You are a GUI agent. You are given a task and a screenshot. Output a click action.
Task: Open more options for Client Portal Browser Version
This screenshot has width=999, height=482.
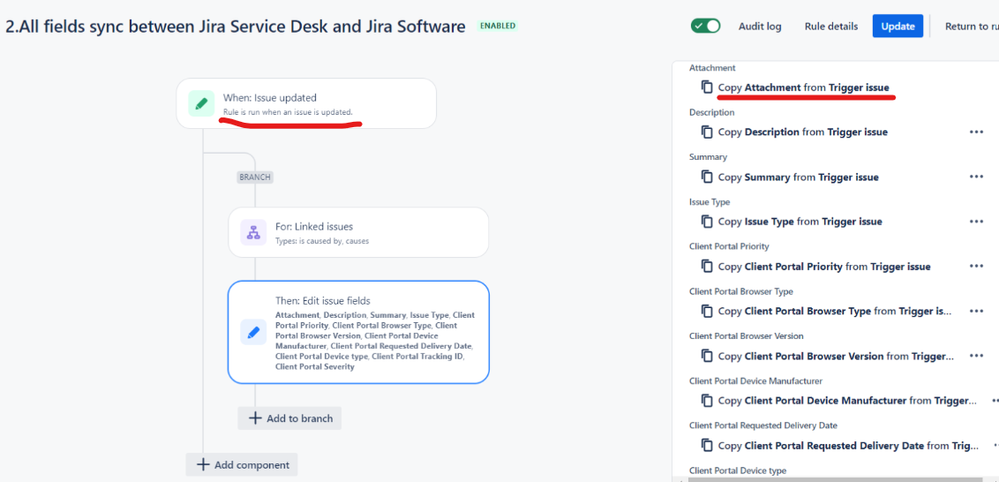976,356
